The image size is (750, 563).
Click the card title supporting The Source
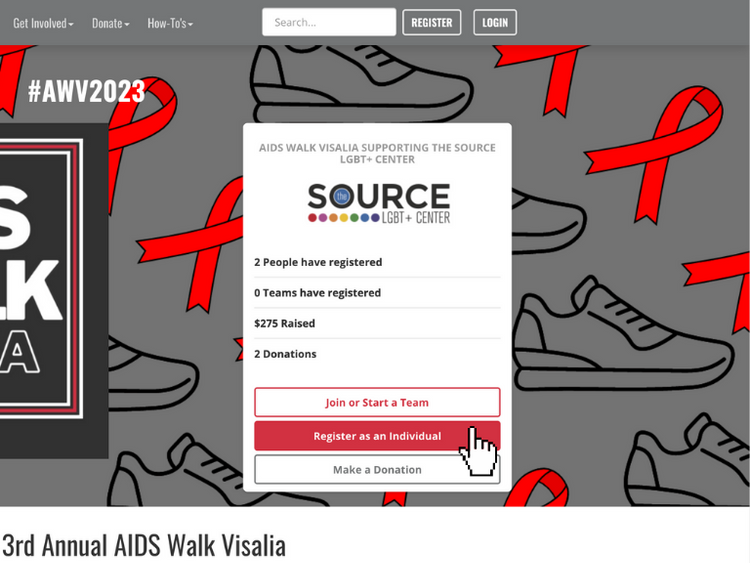tap(377, 154)
